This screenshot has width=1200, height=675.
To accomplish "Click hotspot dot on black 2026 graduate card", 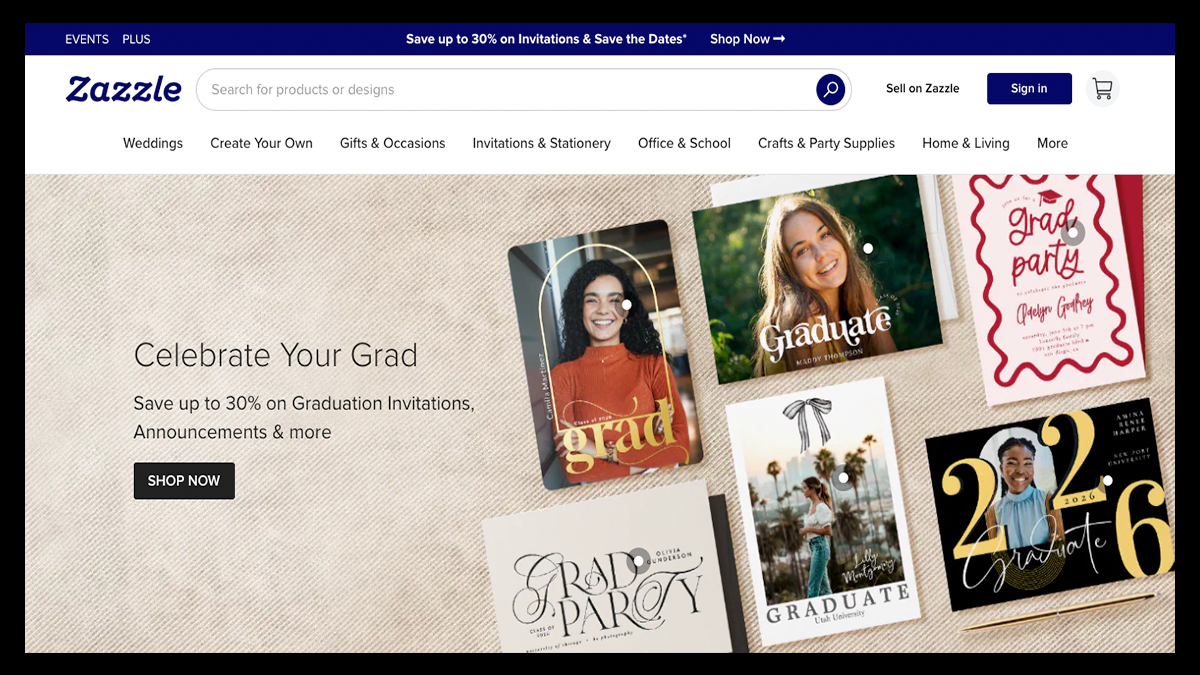I will click(1107, 481).
